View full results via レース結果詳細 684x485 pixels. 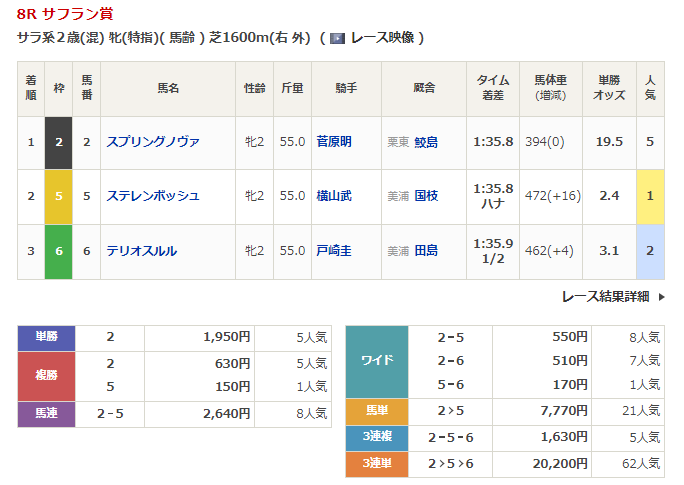(x=606, y=297)
